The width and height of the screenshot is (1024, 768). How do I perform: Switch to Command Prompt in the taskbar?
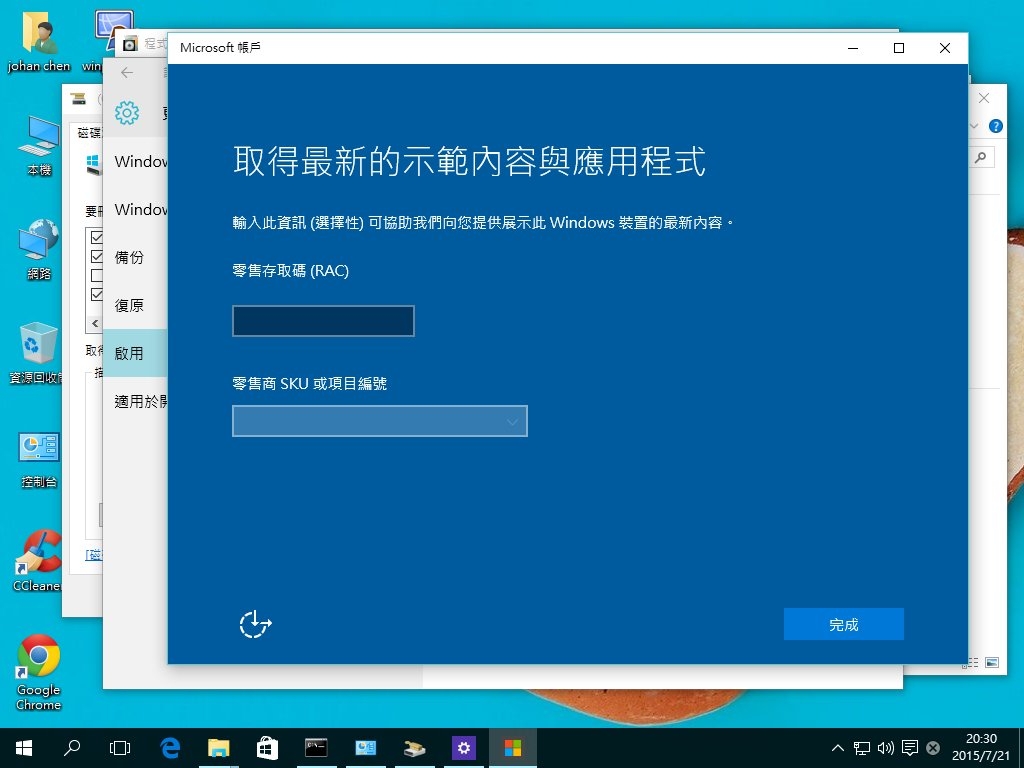tap(317, 748)
